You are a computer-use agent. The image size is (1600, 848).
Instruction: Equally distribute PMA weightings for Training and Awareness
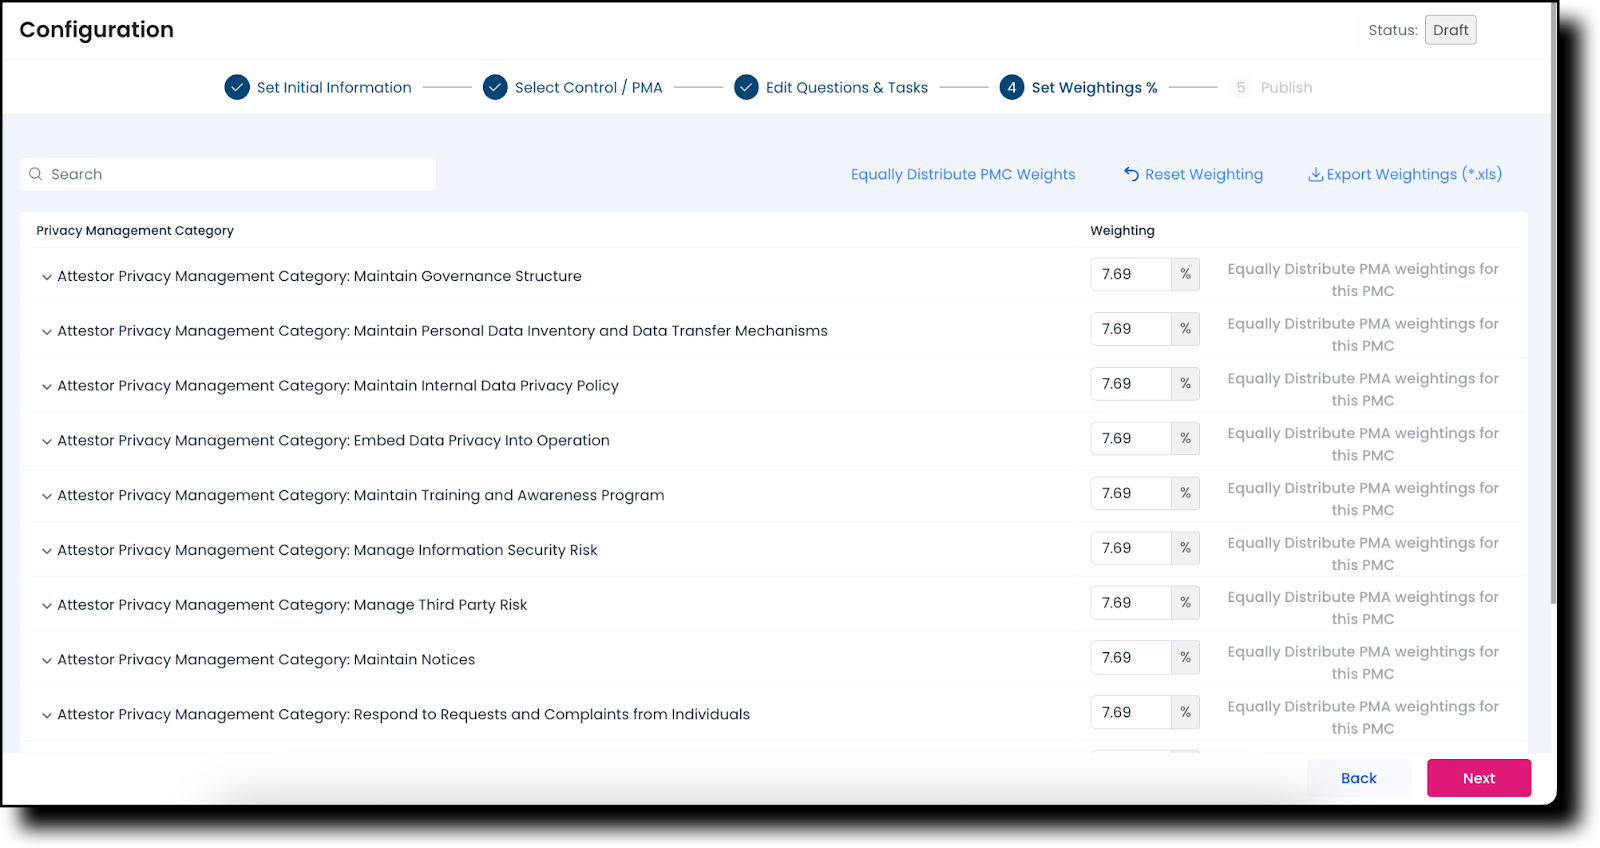(1363, 499)
